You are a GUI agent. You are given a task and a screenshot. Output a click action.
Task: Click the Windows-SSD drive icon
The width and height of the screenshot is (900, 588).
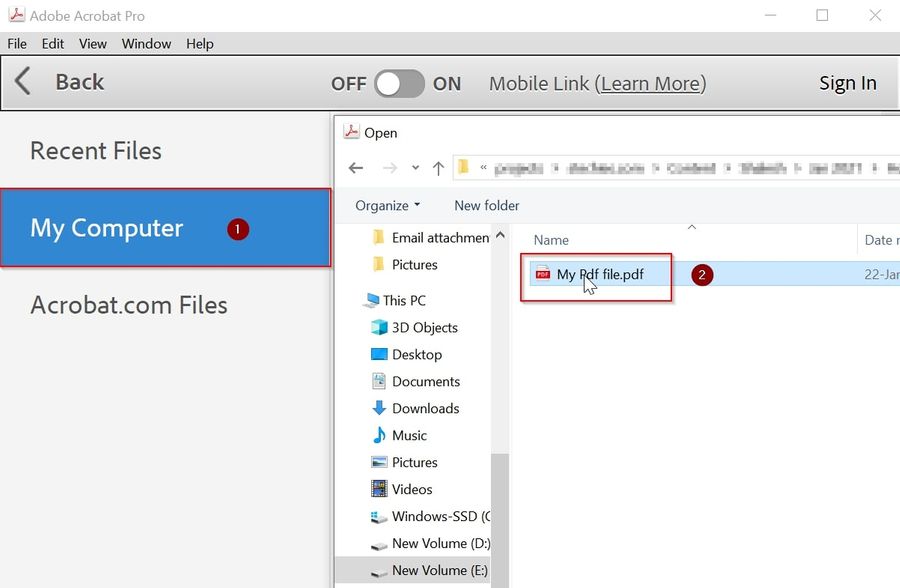tap(379, 517)
